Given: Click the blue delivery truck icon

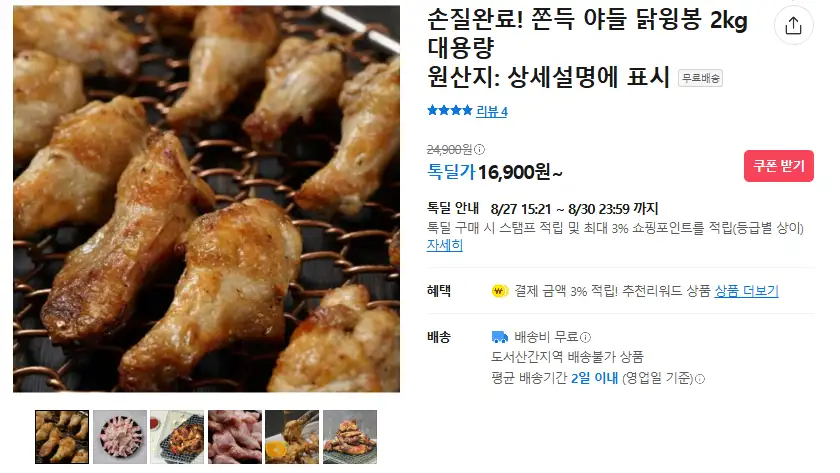Looking at the screenshot, I should point(499,337).
